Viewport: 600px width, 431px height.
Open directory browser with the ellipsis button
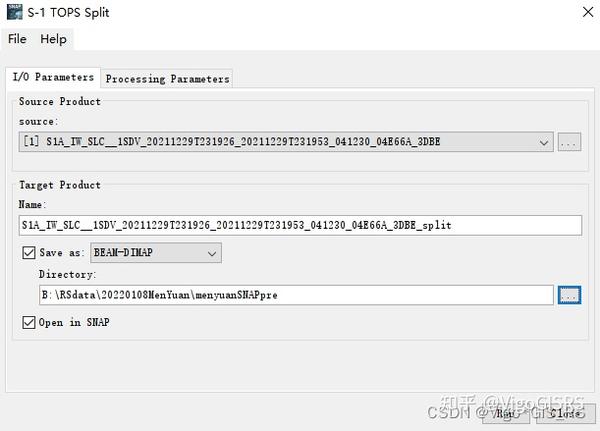(x=569, y=295)
